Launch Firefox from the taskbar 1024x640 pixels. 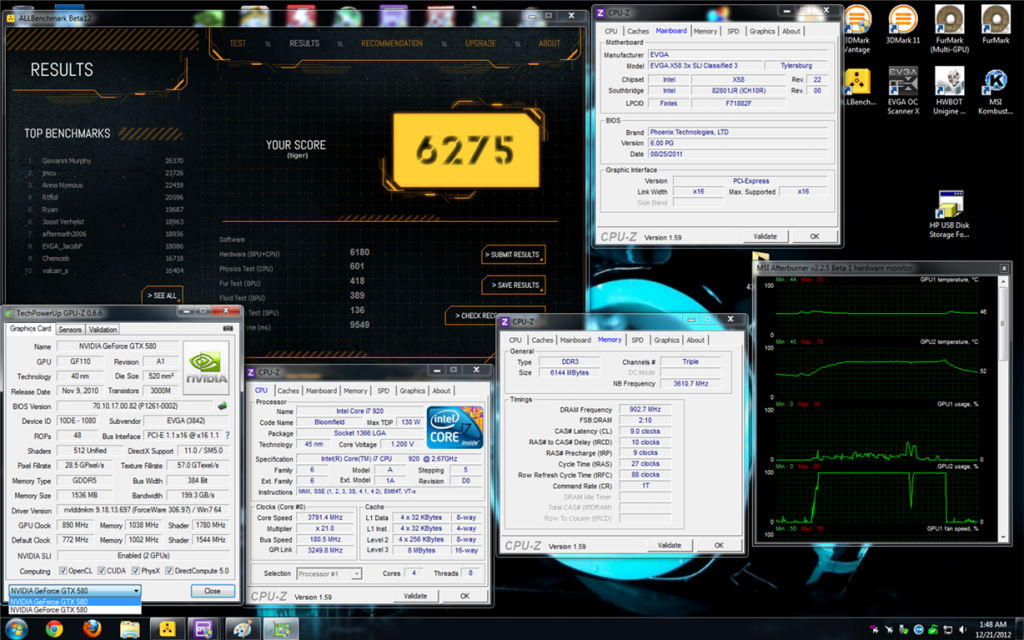point(92,629)
